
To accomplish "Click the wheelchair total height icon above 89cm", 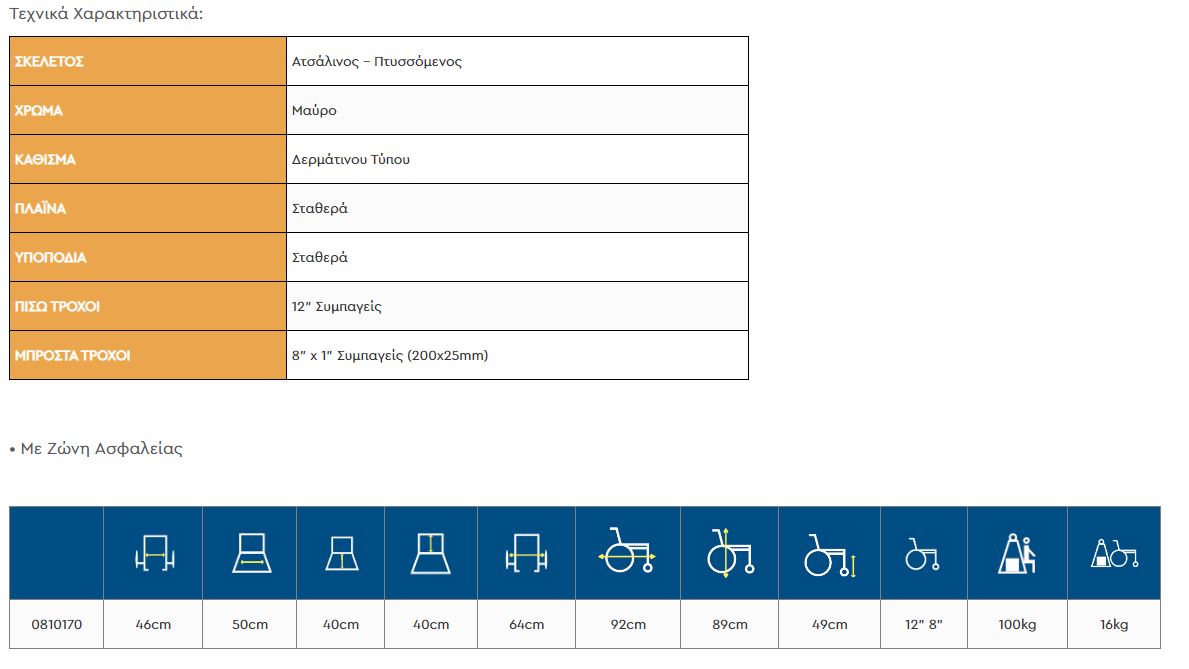I will 729,552.
